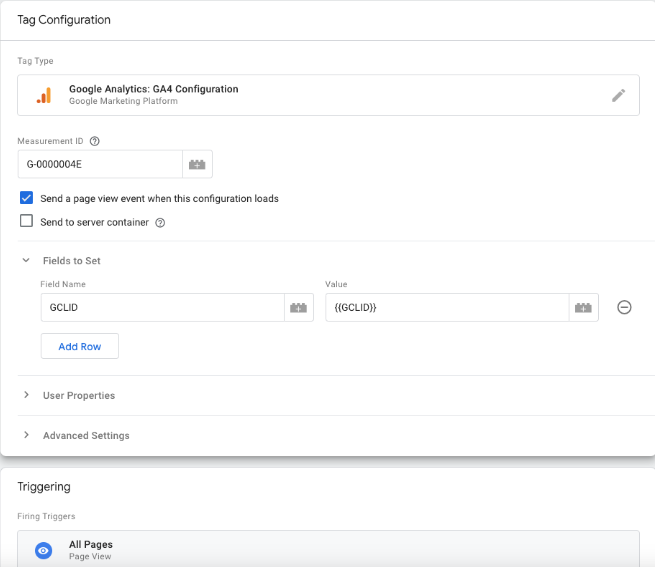The height and width of the screenshot is (567, 662).
Task: Click help icon next to Send to server container
Action: coord(160,222)
